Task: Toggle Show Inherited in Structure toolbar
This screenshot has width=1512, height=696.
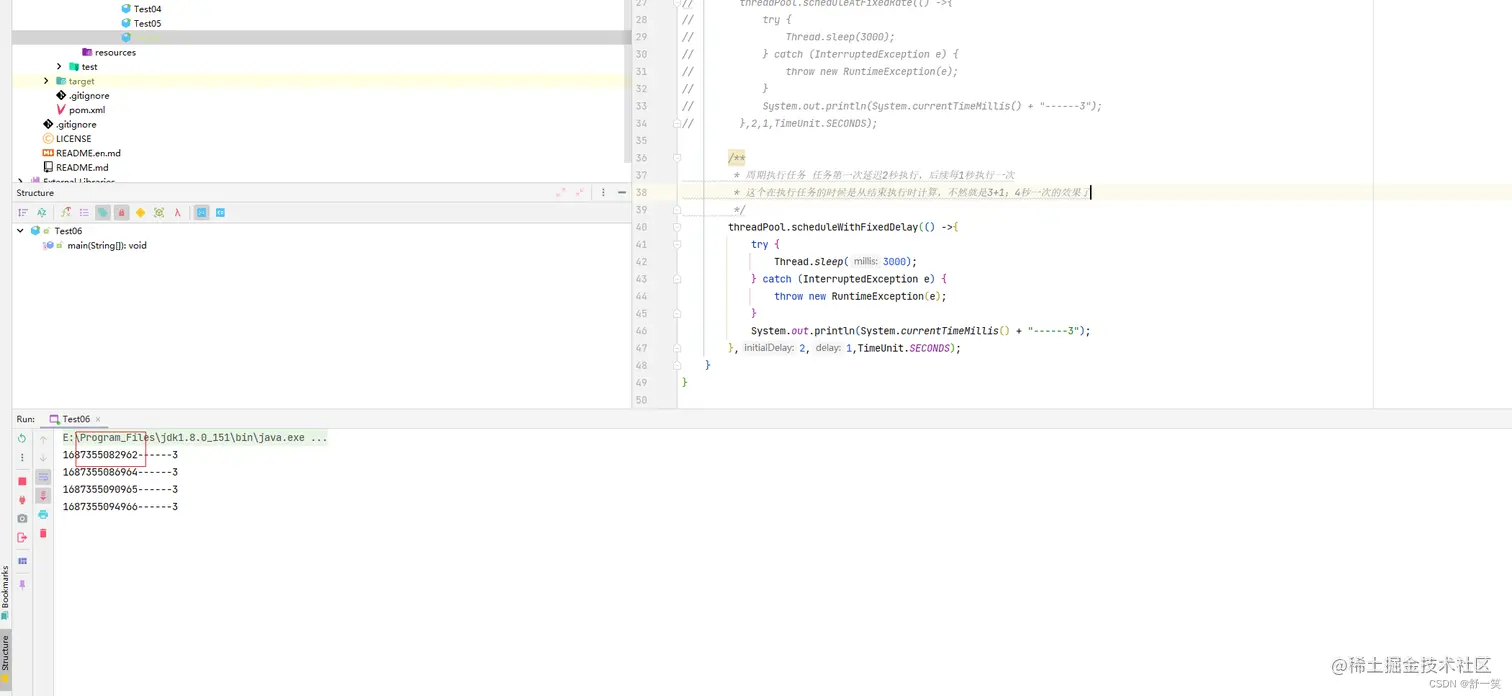Action: click(66, 213)
